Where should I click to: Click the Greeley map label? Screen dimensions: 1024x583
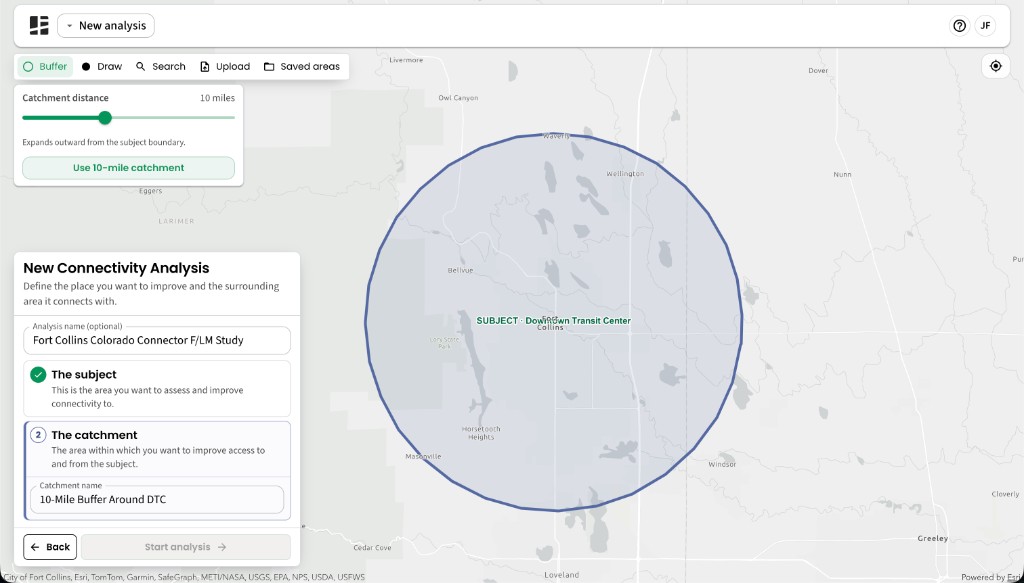tap(933, 539)
